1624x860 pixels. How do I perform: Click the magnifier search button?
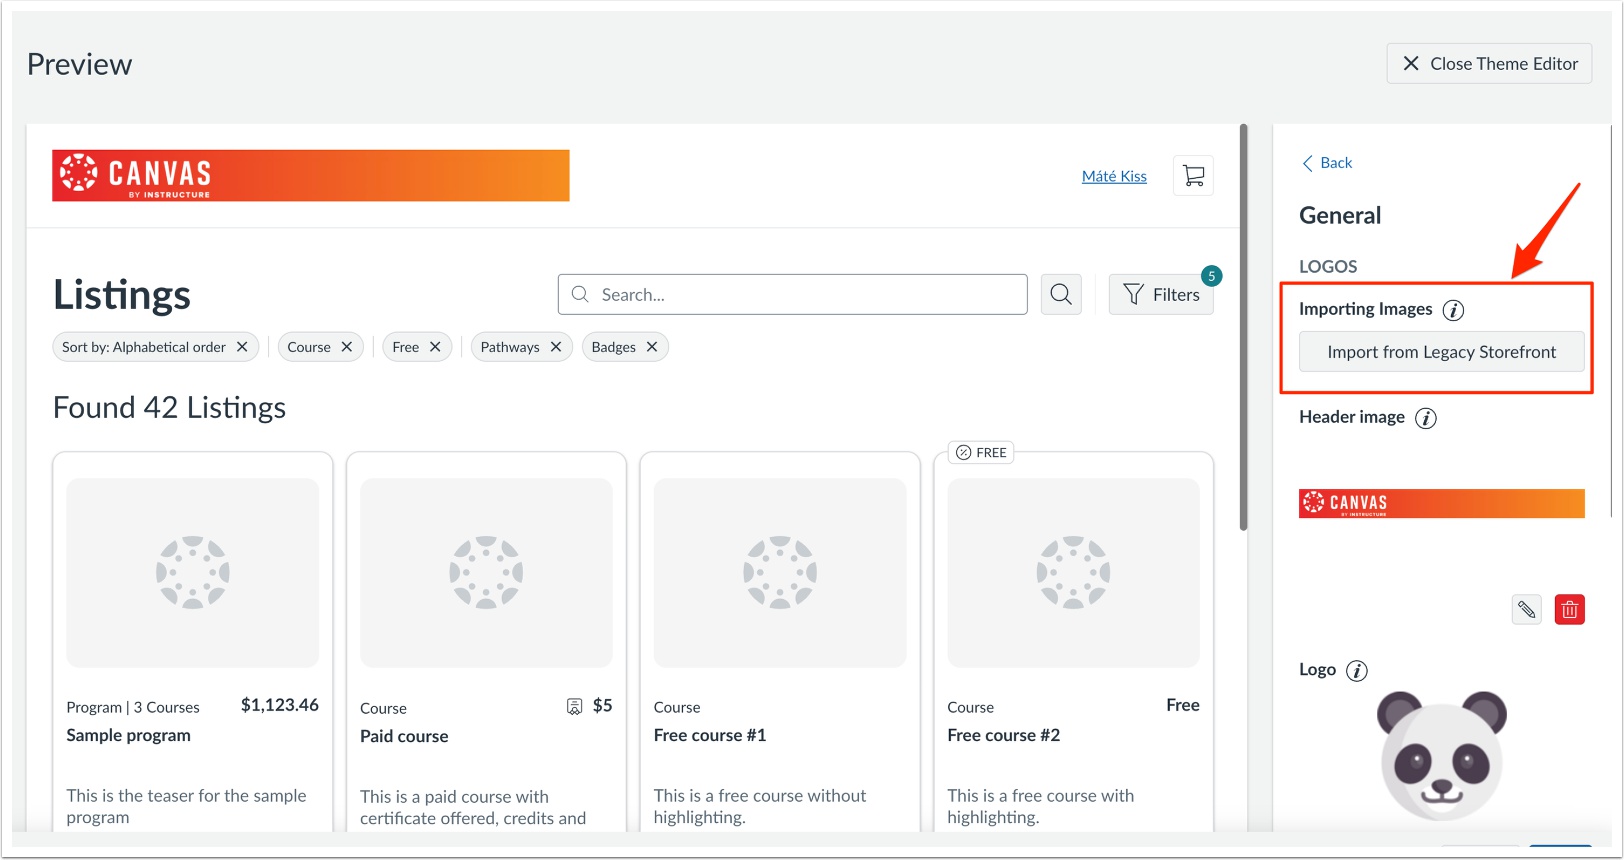[1061, 294]
